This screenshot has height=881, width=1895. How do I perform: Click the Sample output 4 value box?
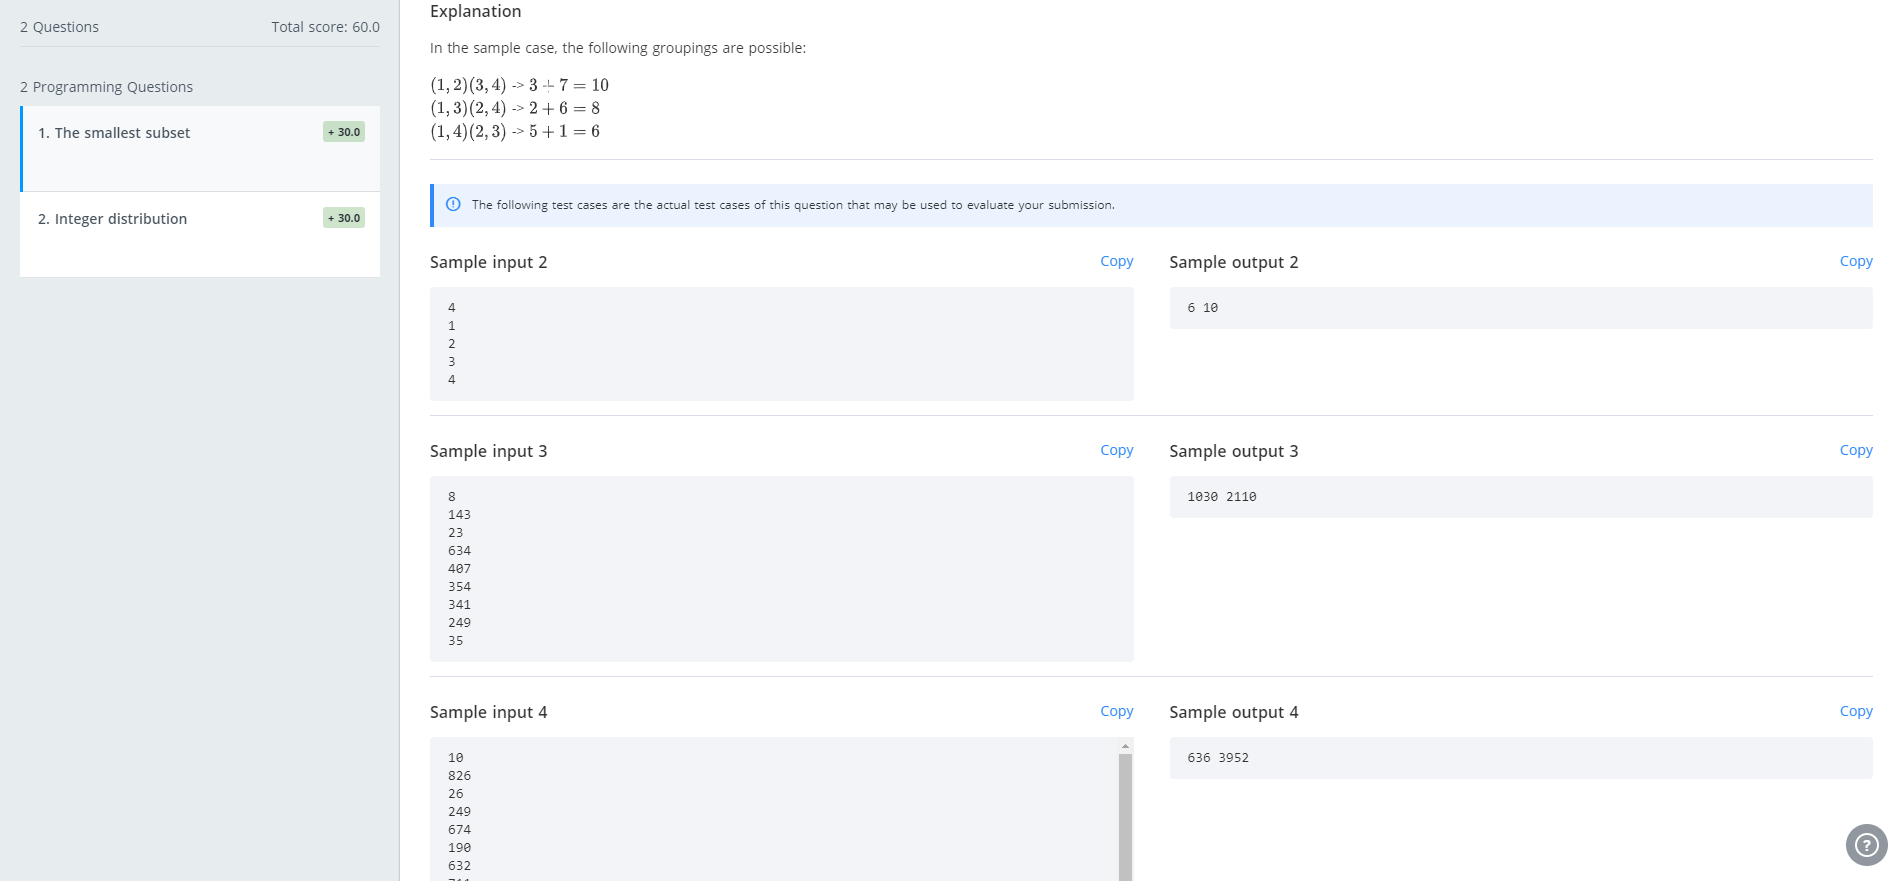(1521, 758)
